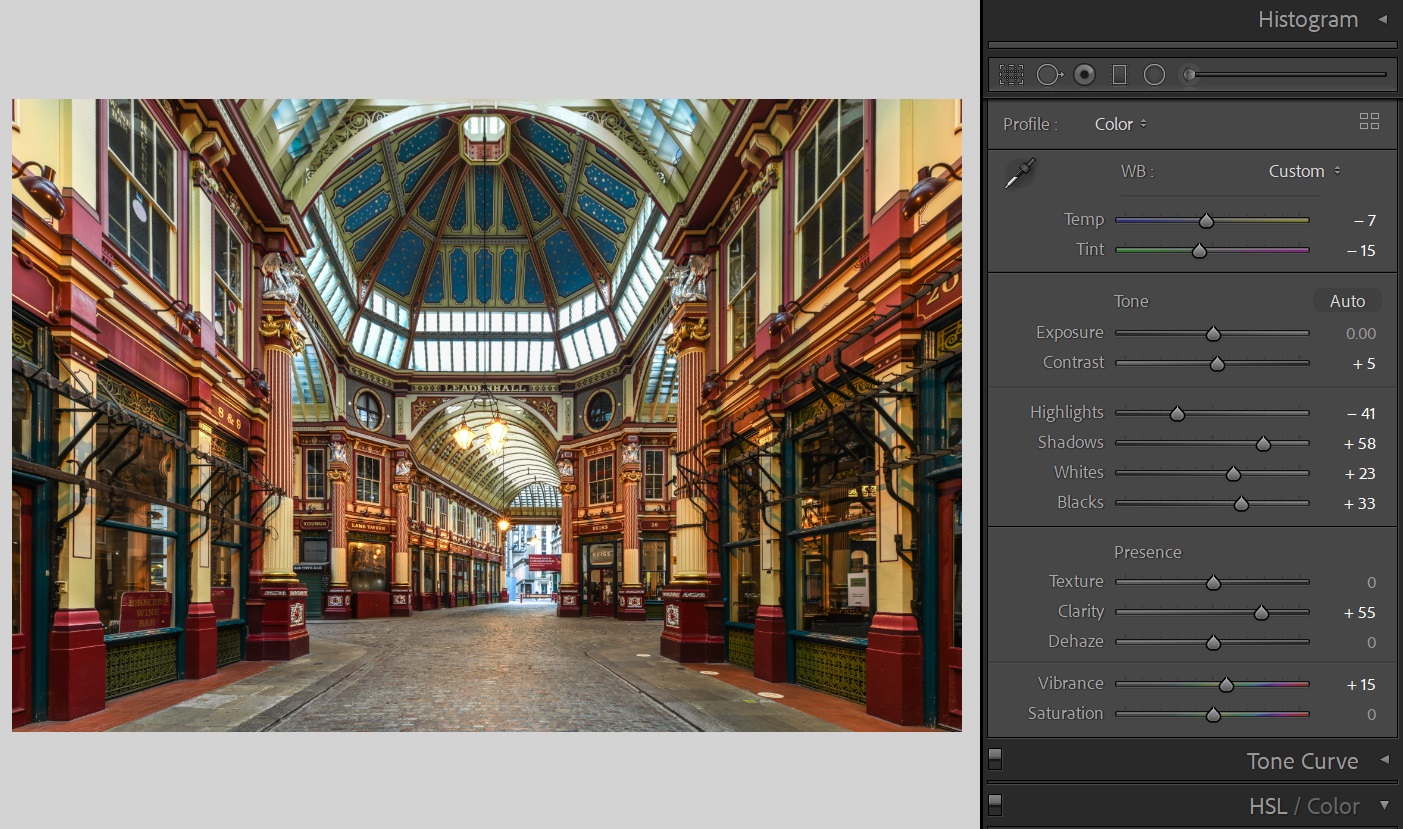Open the Profile Browser grid icon
Image resolution: width=1403 pixels, height=829 pixels.
1369,121
